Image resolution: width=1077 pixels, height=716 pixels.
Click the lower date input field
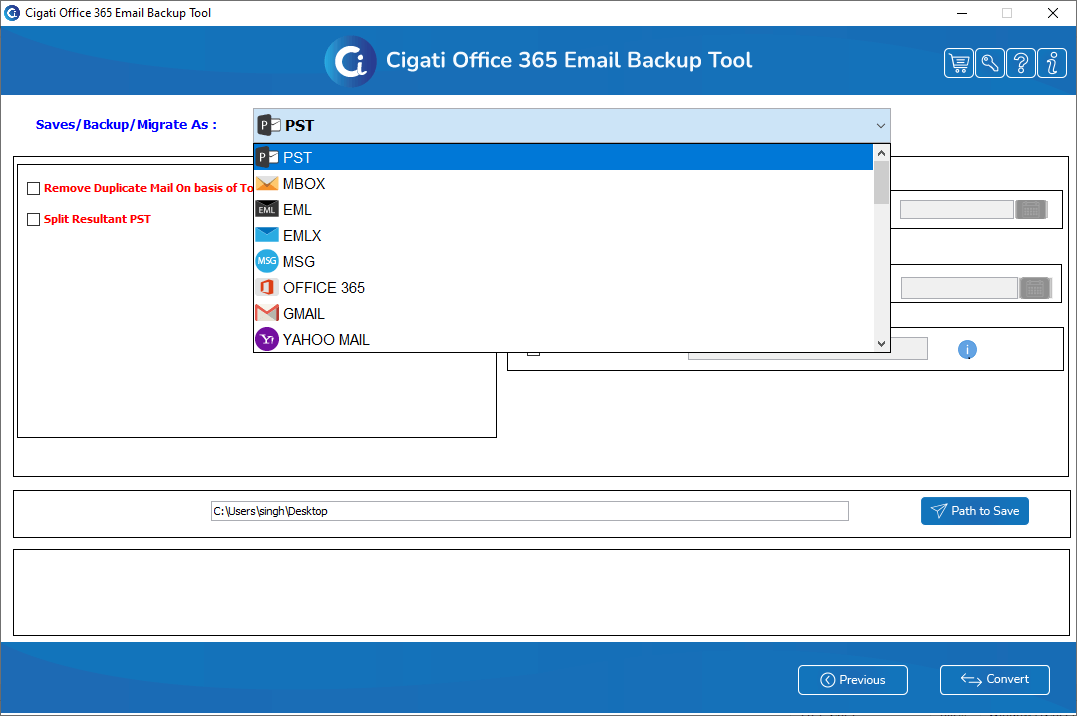(960, 288)
